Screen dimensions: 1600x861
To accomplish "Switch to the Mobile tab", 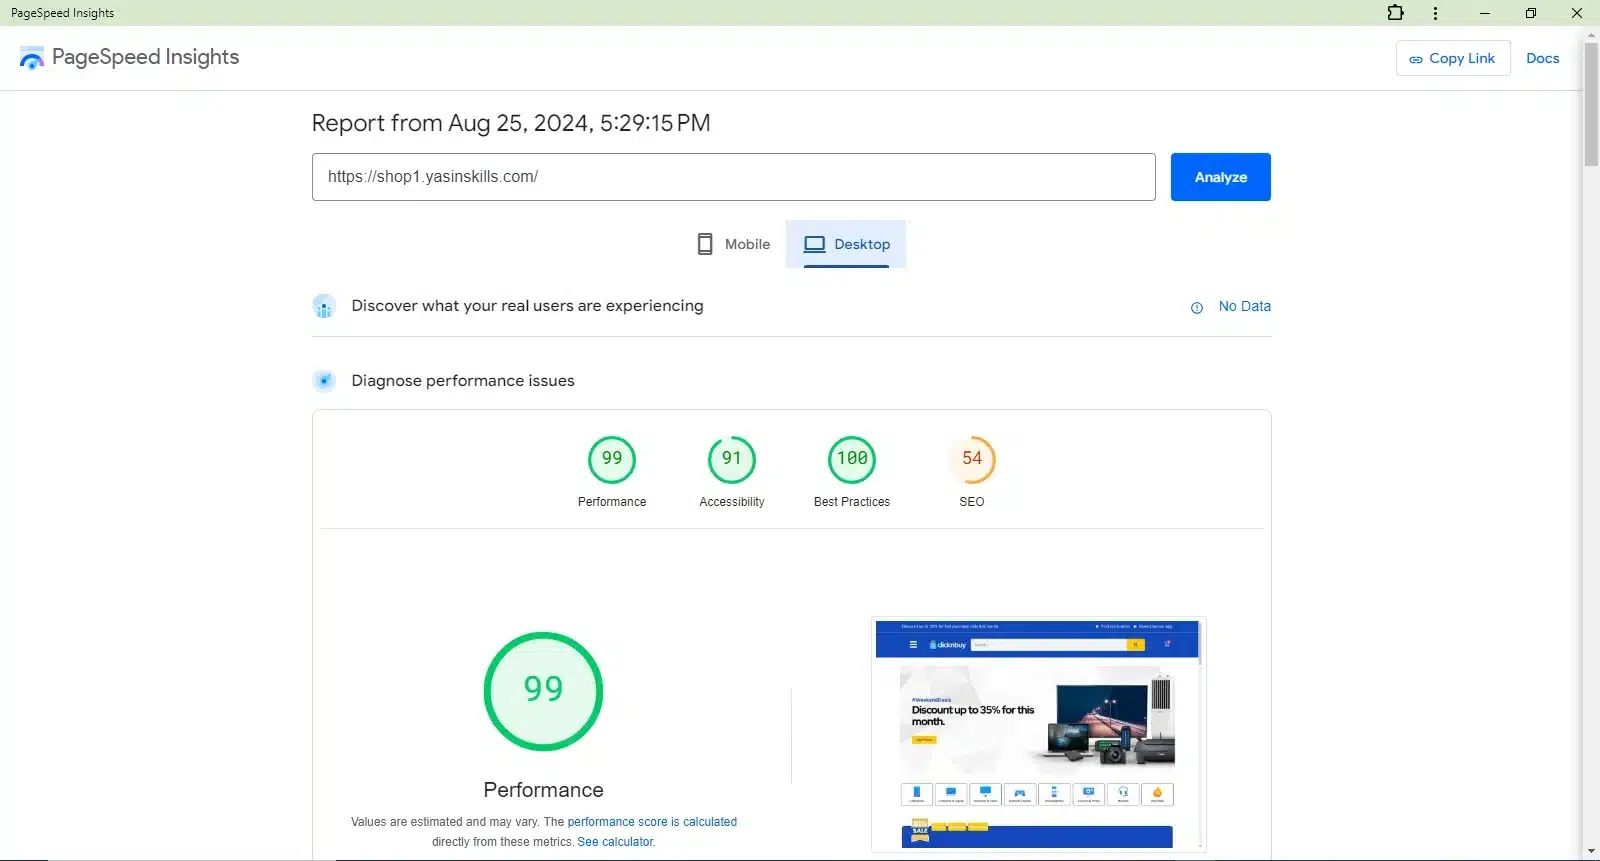I will 734,244.
